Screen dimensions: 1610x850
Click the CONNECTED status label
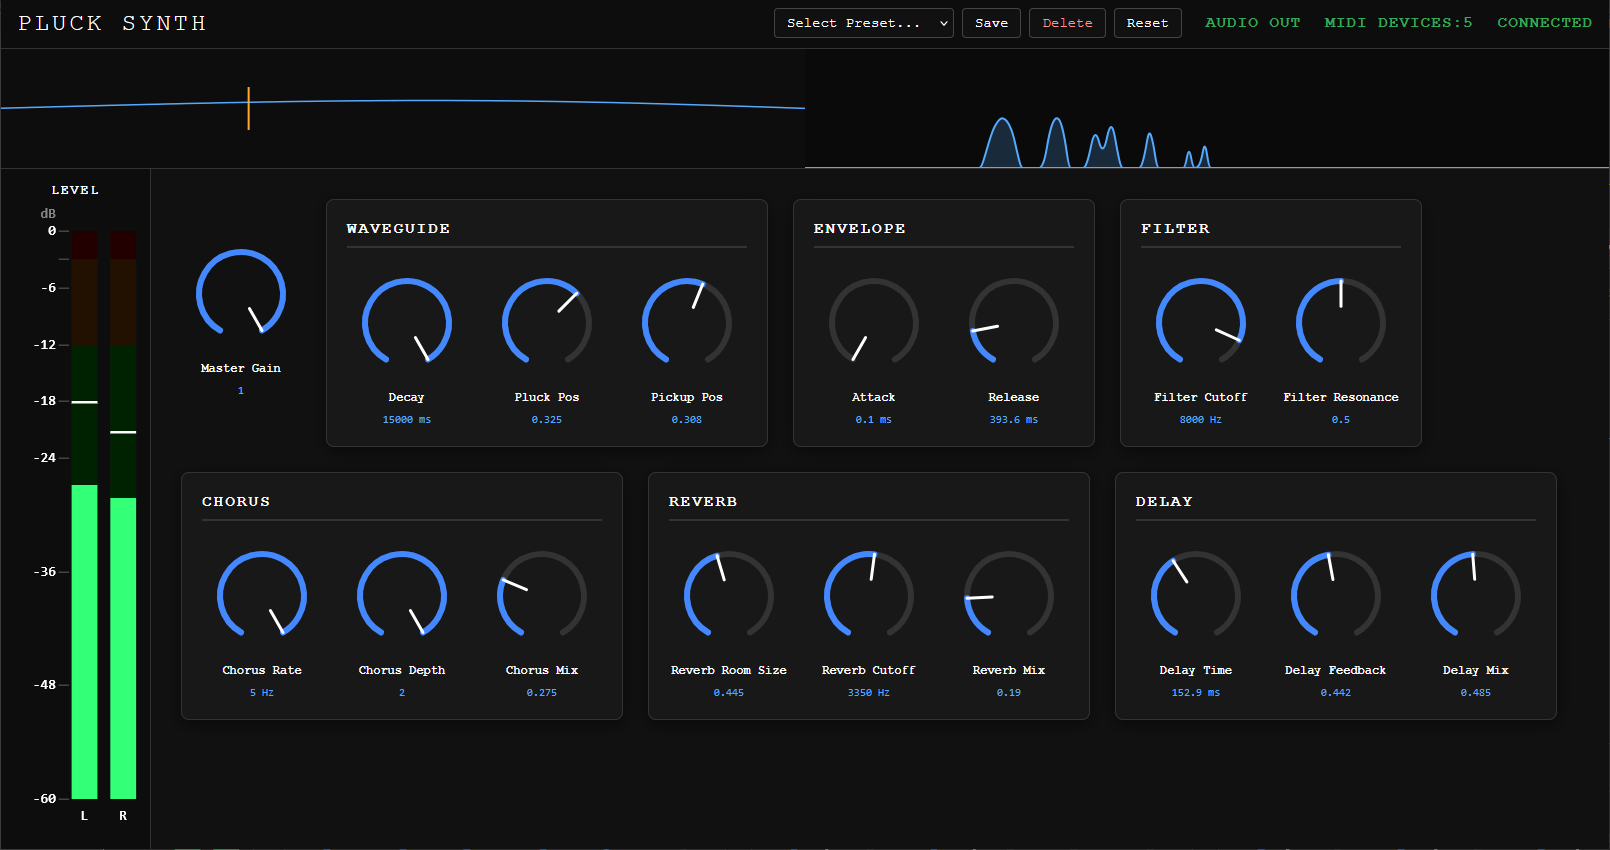point(1544,23)
